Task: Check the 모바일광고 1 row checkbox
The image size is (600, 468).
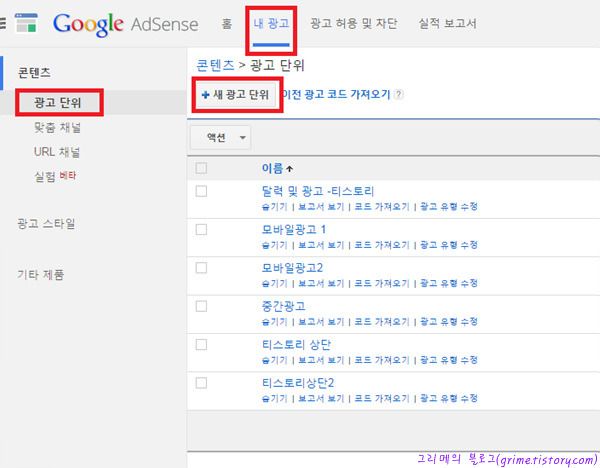Action: (201, 229)
